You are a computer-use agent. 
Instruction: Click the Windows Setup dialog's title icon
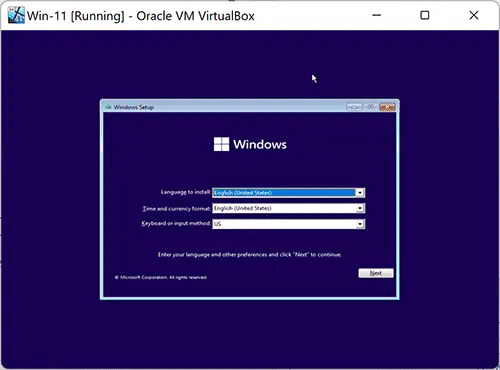108,107
